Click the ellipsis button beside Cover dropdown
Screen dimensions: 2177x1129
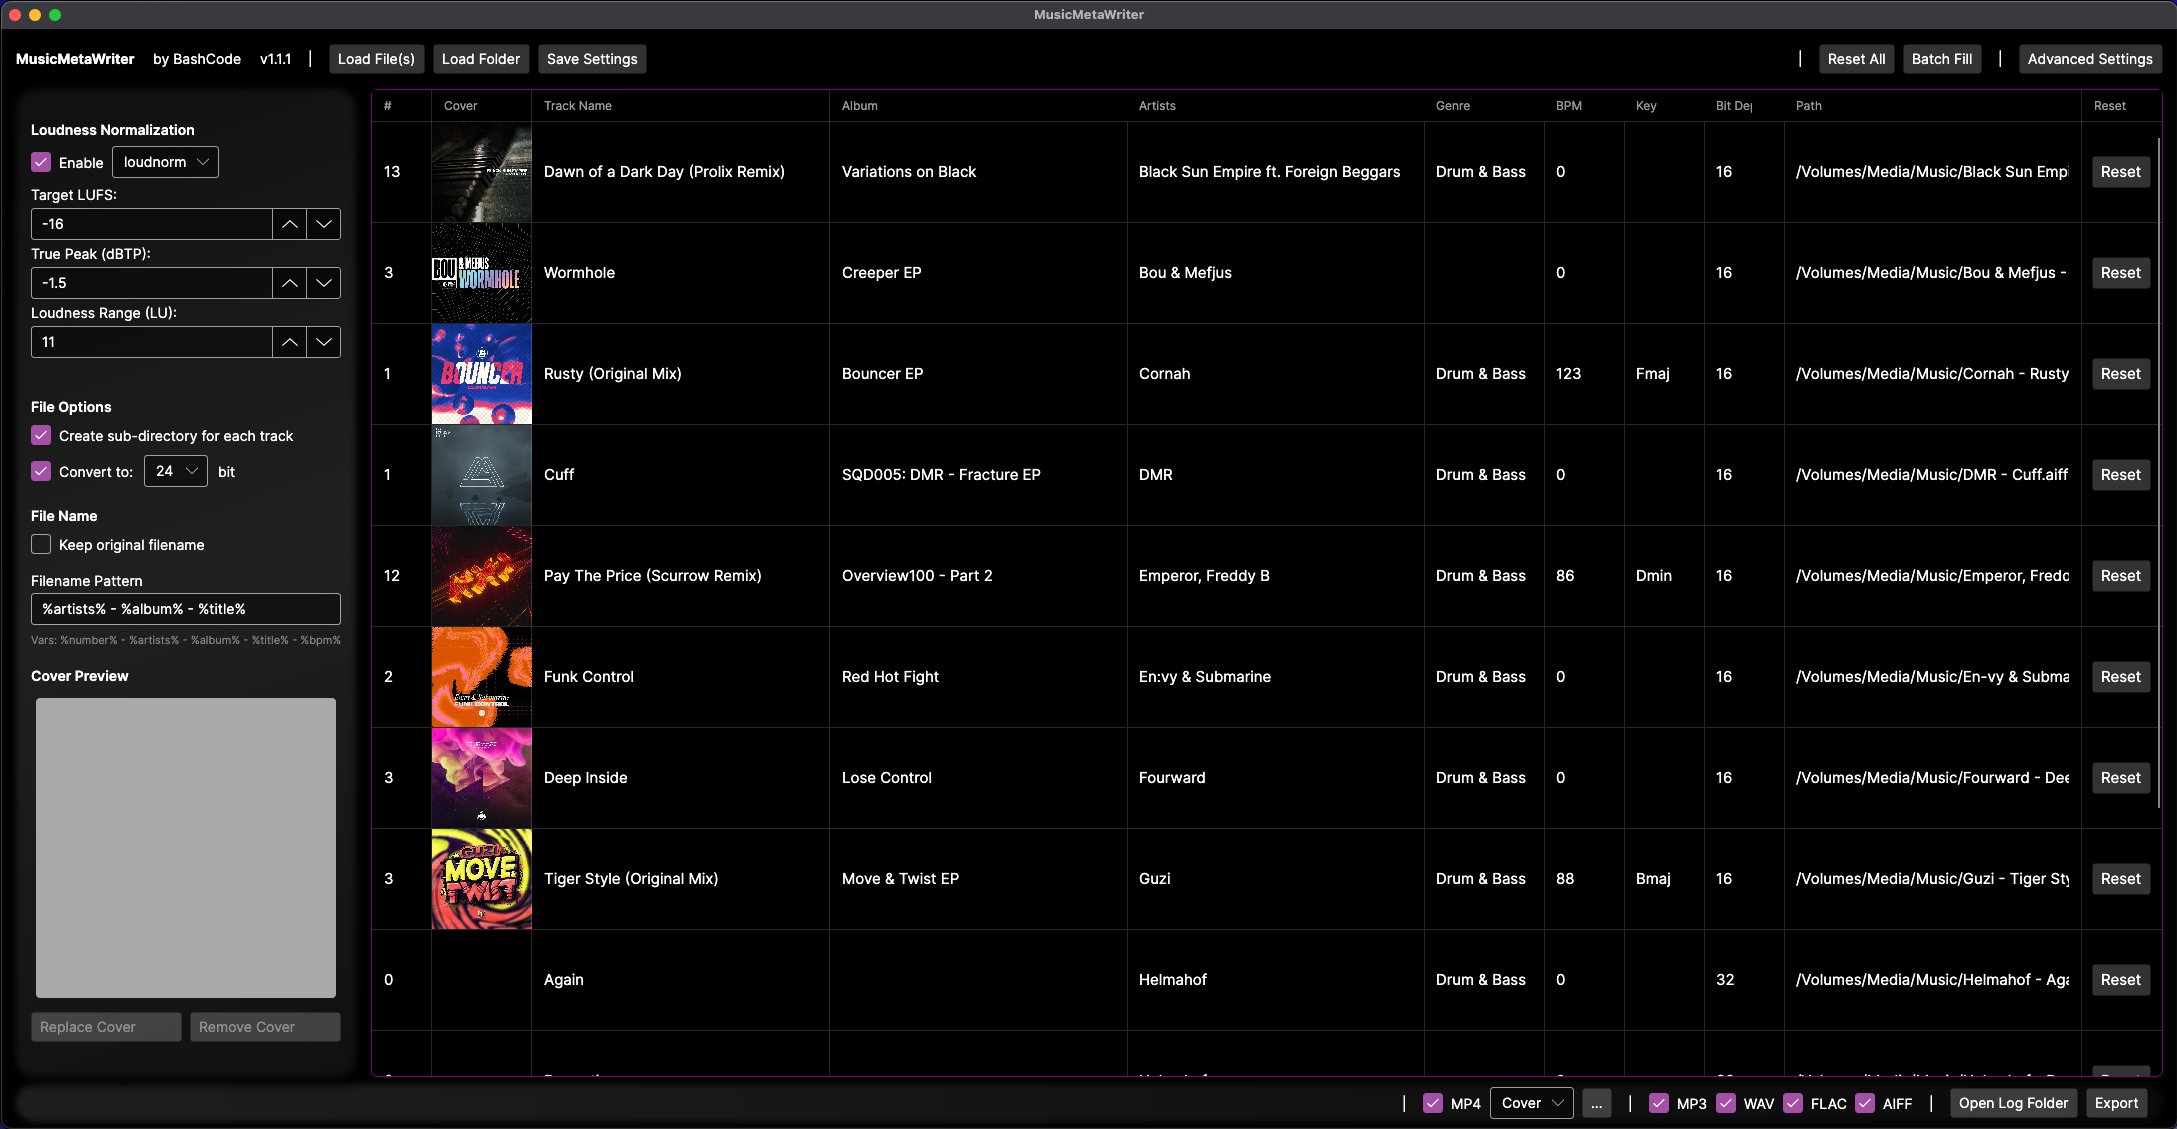click(1597, 1103)
